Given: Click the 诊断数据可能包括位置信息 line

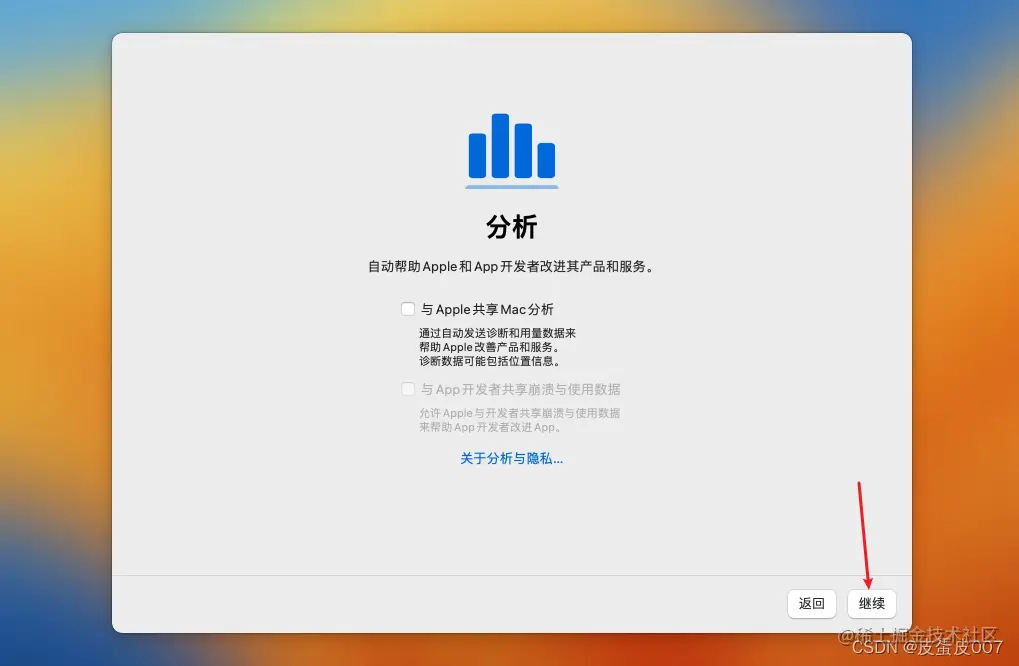Looking at the screenshot, I should [x=489, y=361].
